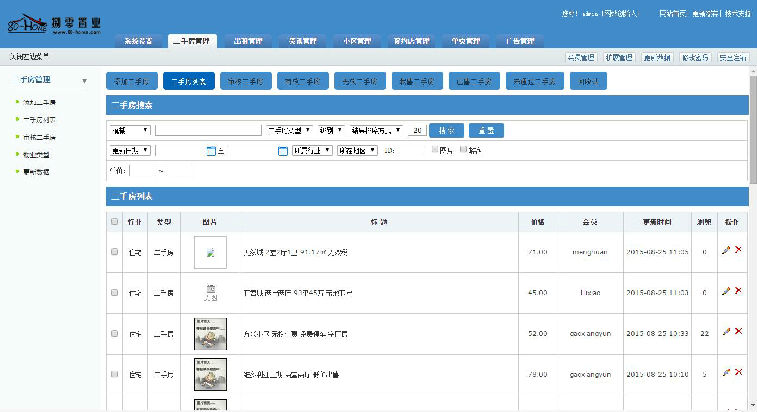Edit the listing priced 52.00
The width and height of the screenshot is (757, 412).
coord(726,331)
